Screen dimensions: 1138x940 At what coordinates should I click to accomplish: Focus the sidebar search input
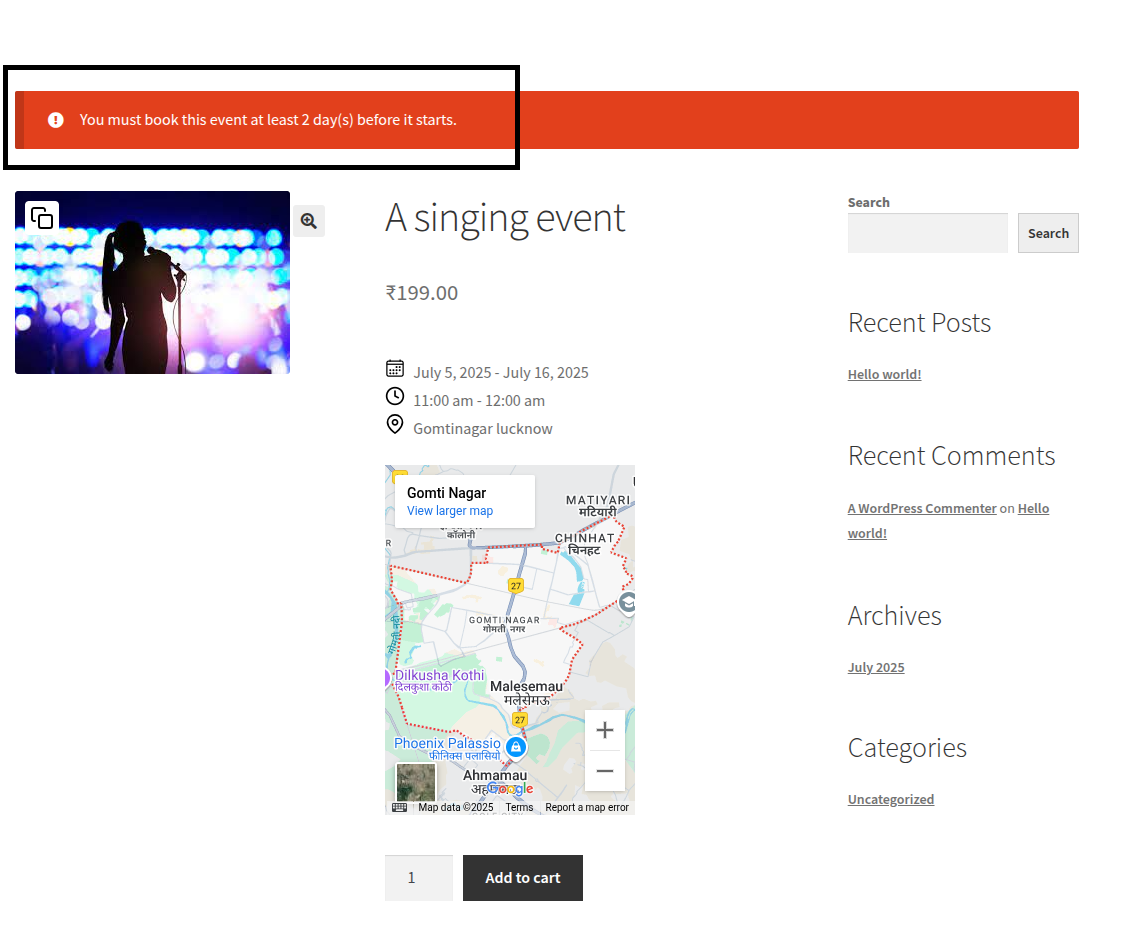(928, 233)
